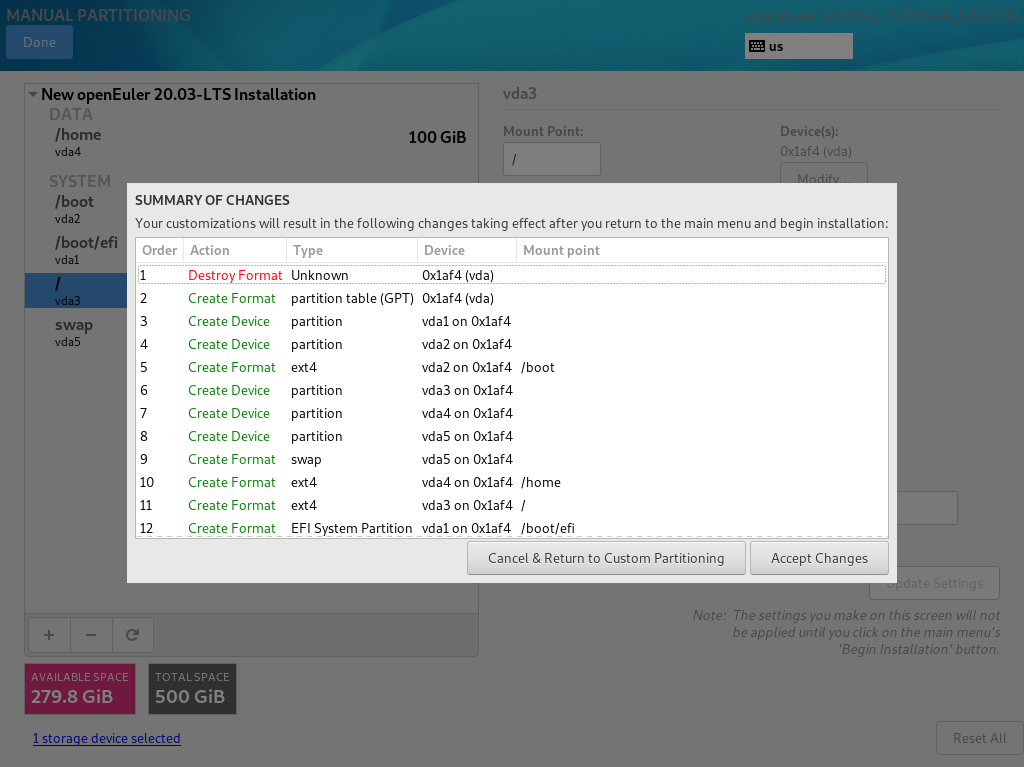Click the reload storage configuration icon
The image size is (1024, 767).
pos(133,635)
